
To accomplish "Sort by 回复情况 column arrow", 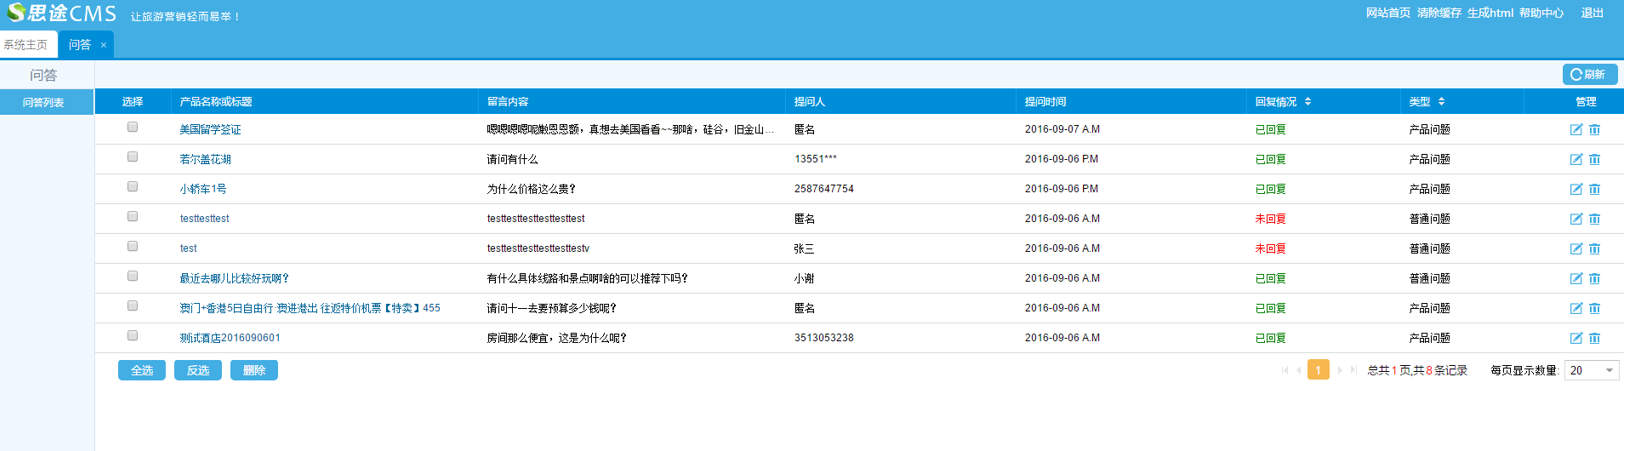I will tap(1307, 102).
